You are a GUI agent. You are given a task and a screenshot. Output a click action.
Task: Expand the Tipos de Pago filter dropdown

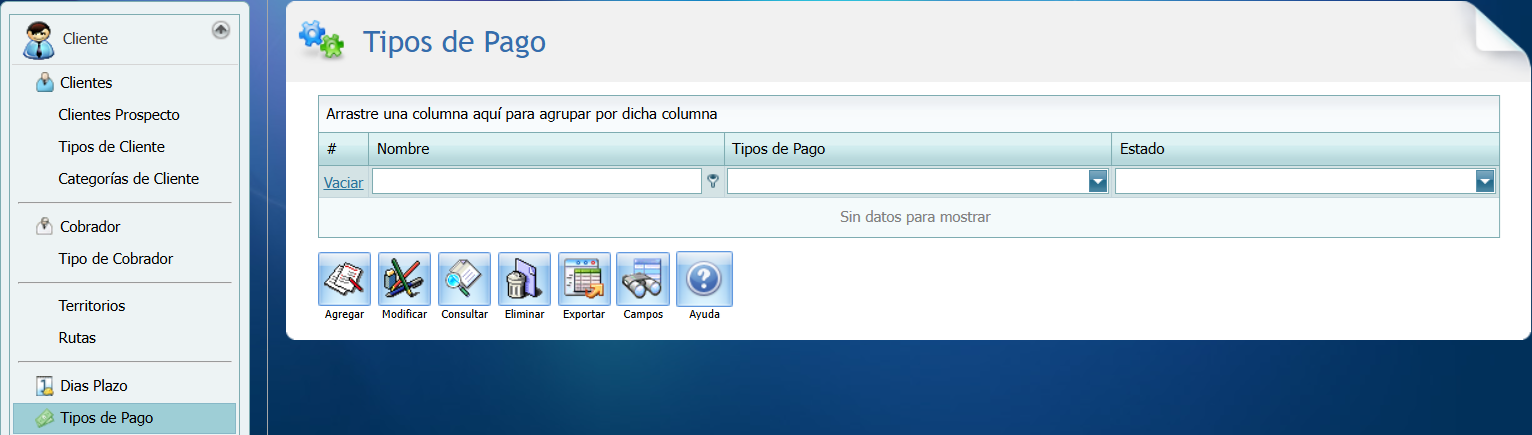coord(1098,181)
